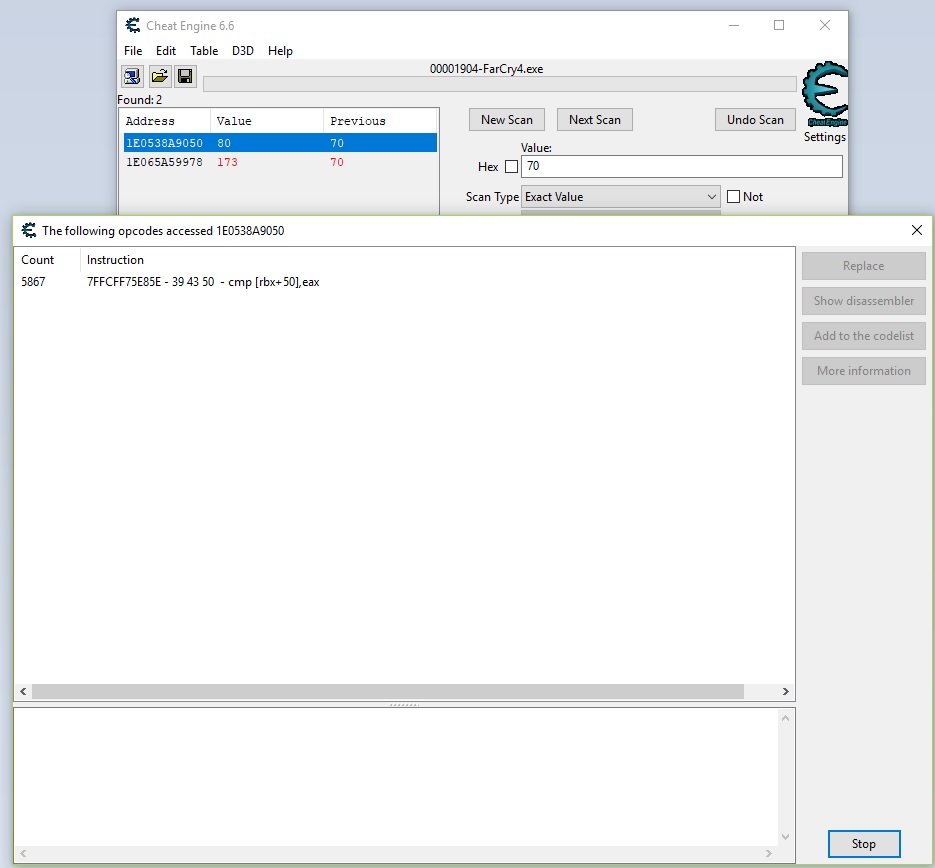Click the Value column header
Image resolution: width=935 pixels, height=868 pixels.
coord(267,121)
